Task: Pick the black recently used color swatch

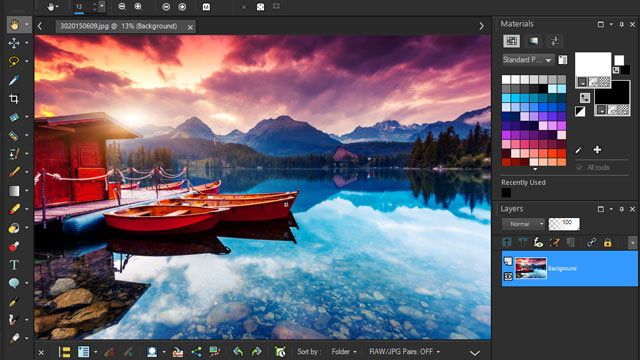Action: (506, 193)
